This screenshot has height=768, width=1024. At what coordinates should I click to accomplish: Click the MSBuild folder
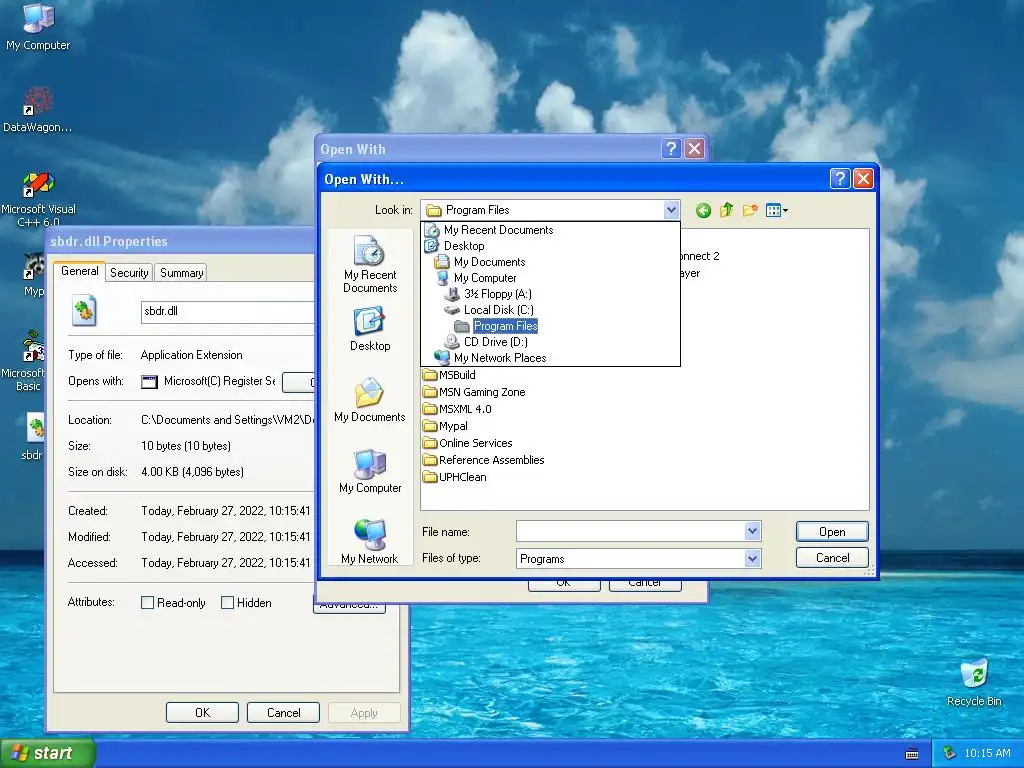click(449, 375)
